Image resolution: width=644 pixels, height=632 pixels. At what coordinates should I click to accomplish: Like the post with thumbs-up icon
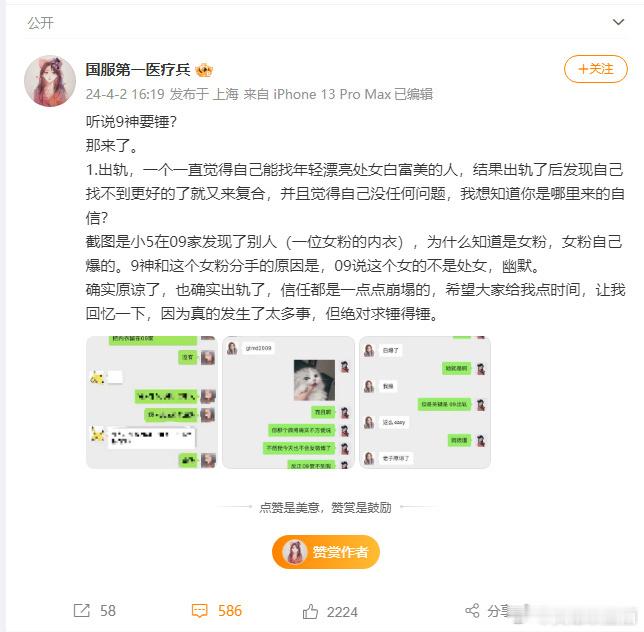[310, 611]
